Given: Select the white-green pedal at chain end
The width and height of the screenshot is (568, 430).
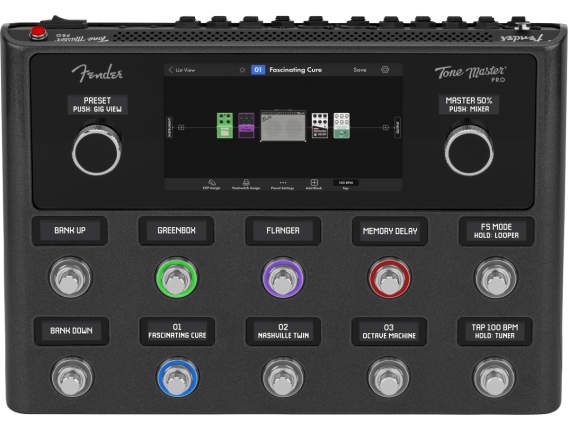Looking at the screenshot, I should pos(342,125).
